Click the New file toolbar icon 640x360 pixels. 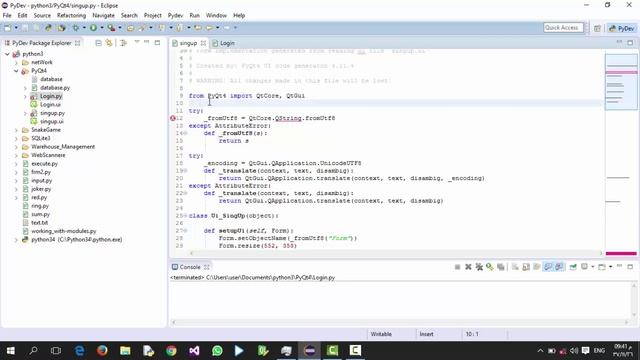[x=7, y=28]
